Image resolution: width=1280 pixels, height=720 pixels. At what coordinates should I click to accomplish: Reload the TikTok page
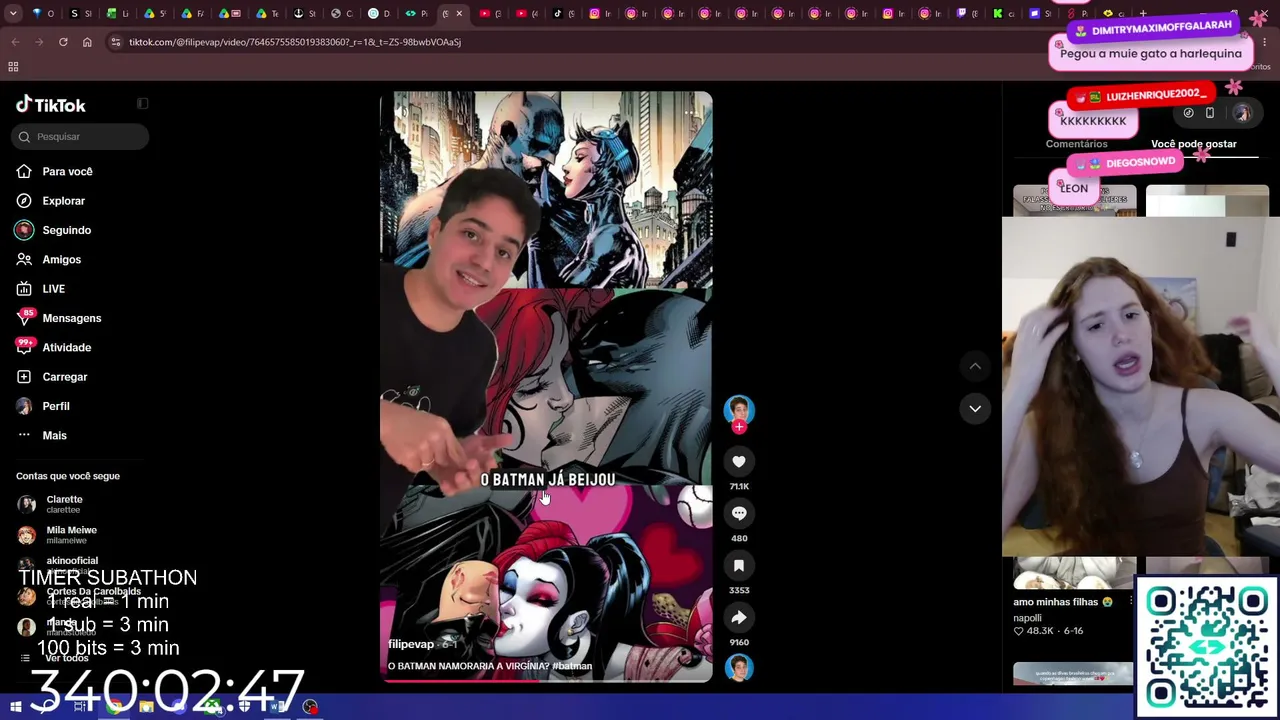63,42
